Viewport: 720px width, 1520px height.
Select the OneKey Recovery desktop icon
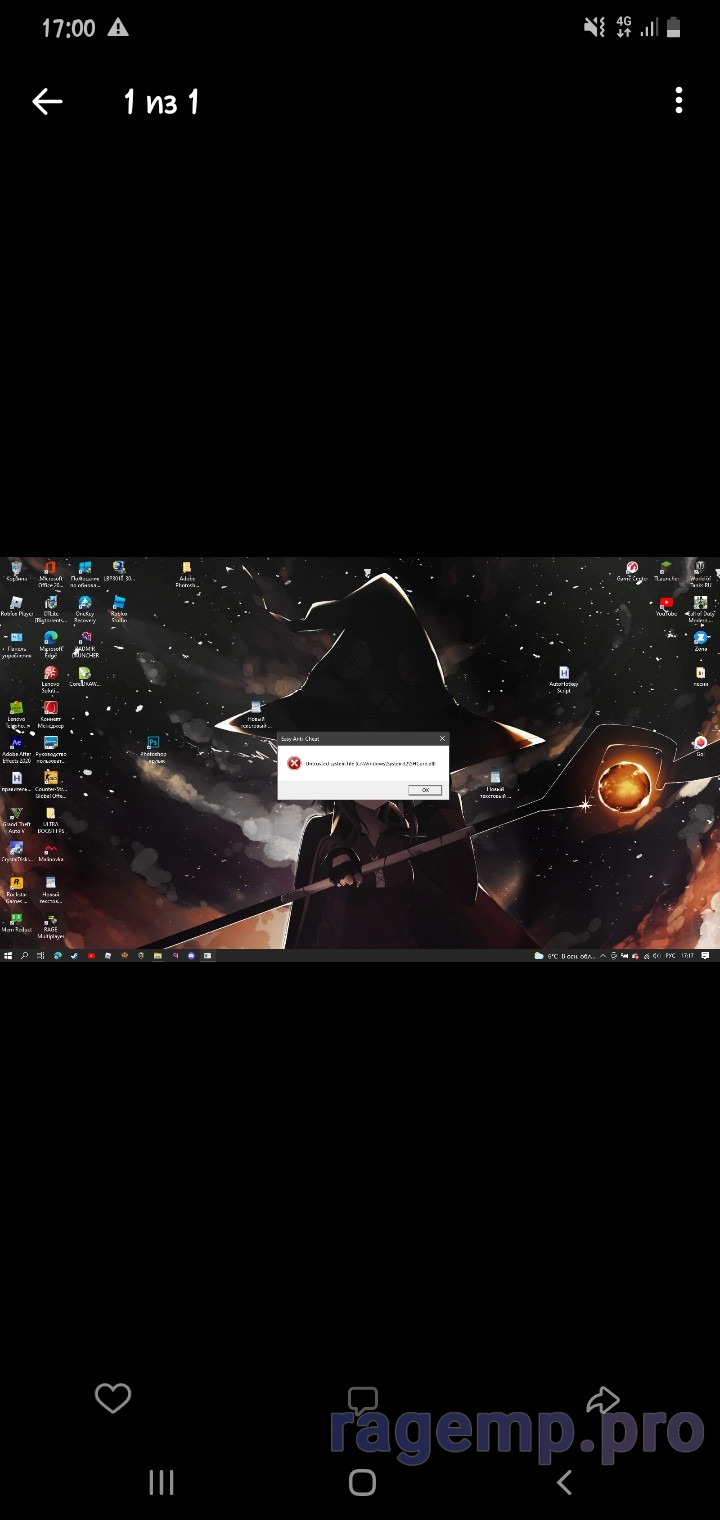click(x=84, y=609)
